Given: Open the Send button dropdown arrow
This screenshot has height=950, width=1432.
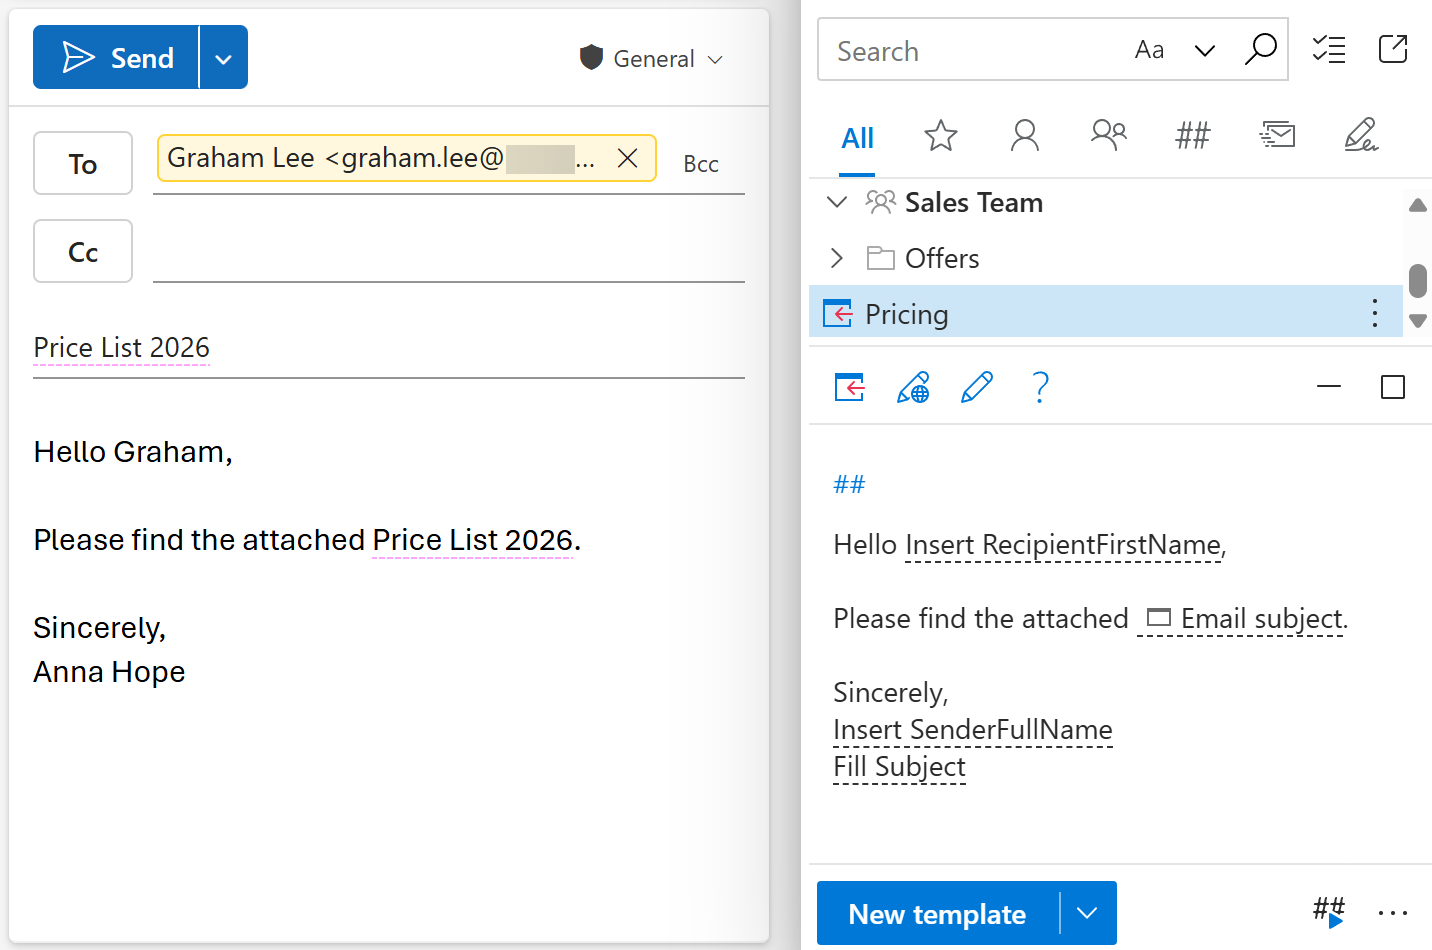Looking at the screenshot, I should pos(222,57).
